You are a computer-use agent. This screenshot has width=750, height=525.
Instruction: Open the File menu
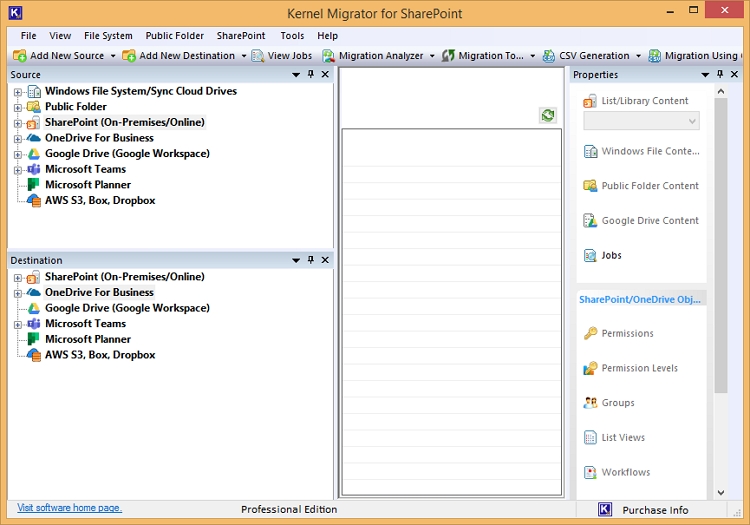click(28, 35)
